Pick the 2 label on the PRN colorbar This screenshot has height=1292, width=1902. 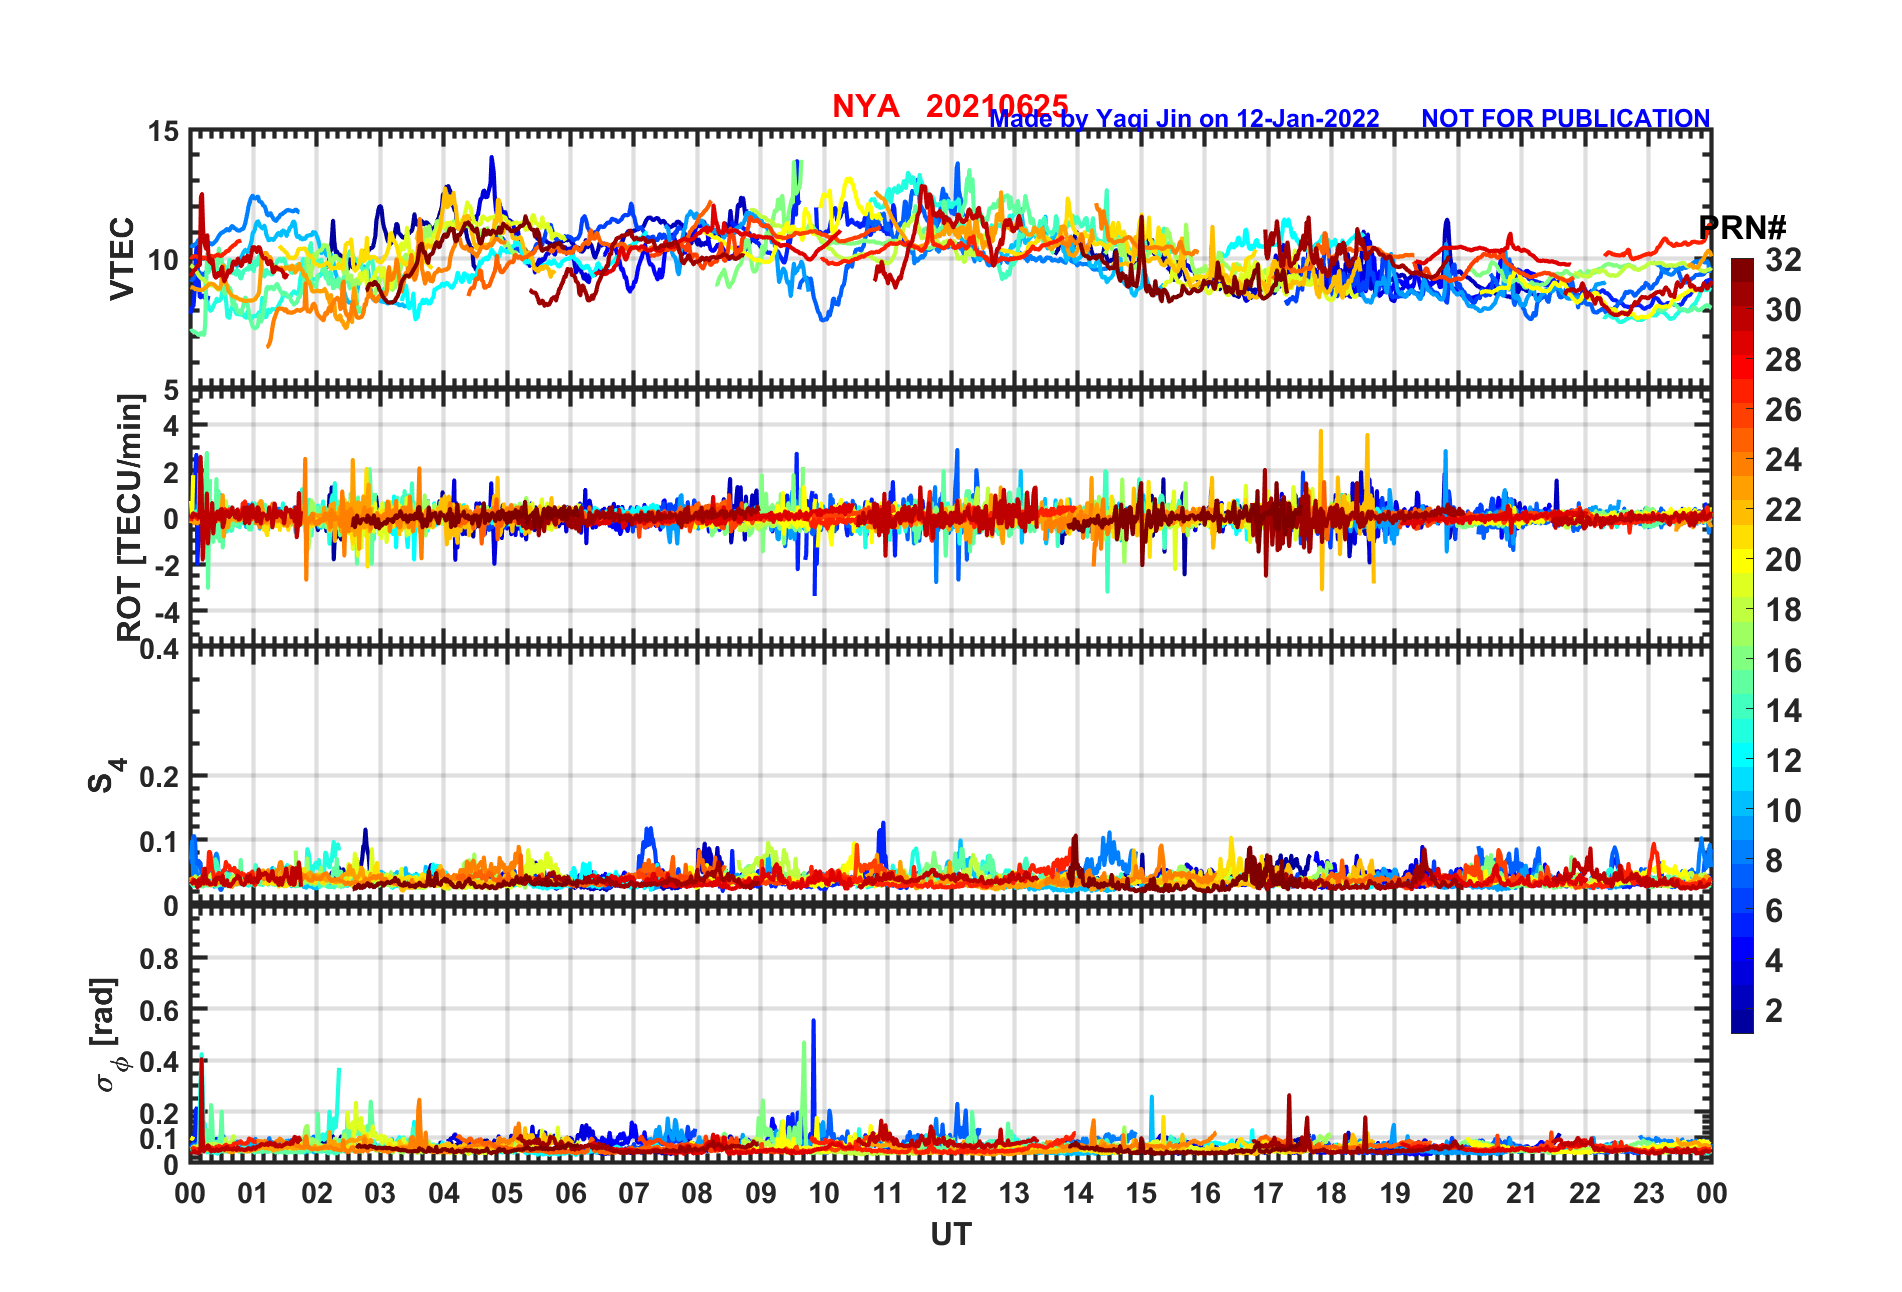(x=1774, y=1011)
